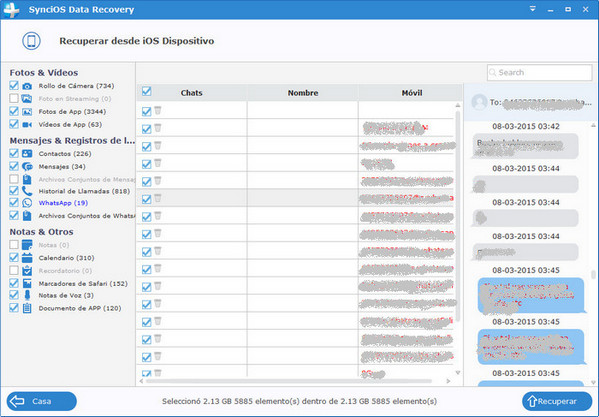Toggle the Fotos de App checkbox

click(x=14, y=111)
